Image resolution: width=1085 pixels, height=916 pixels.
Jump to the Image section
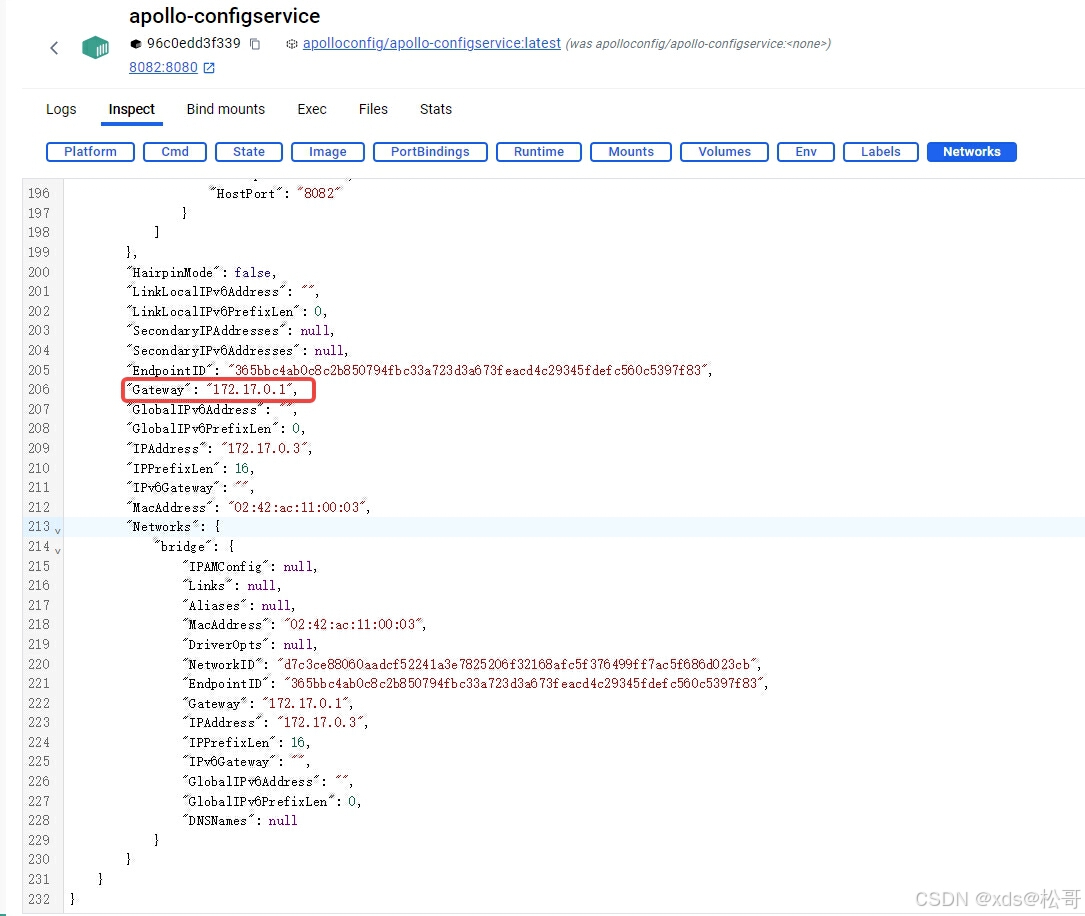click(x=328, y=152)
